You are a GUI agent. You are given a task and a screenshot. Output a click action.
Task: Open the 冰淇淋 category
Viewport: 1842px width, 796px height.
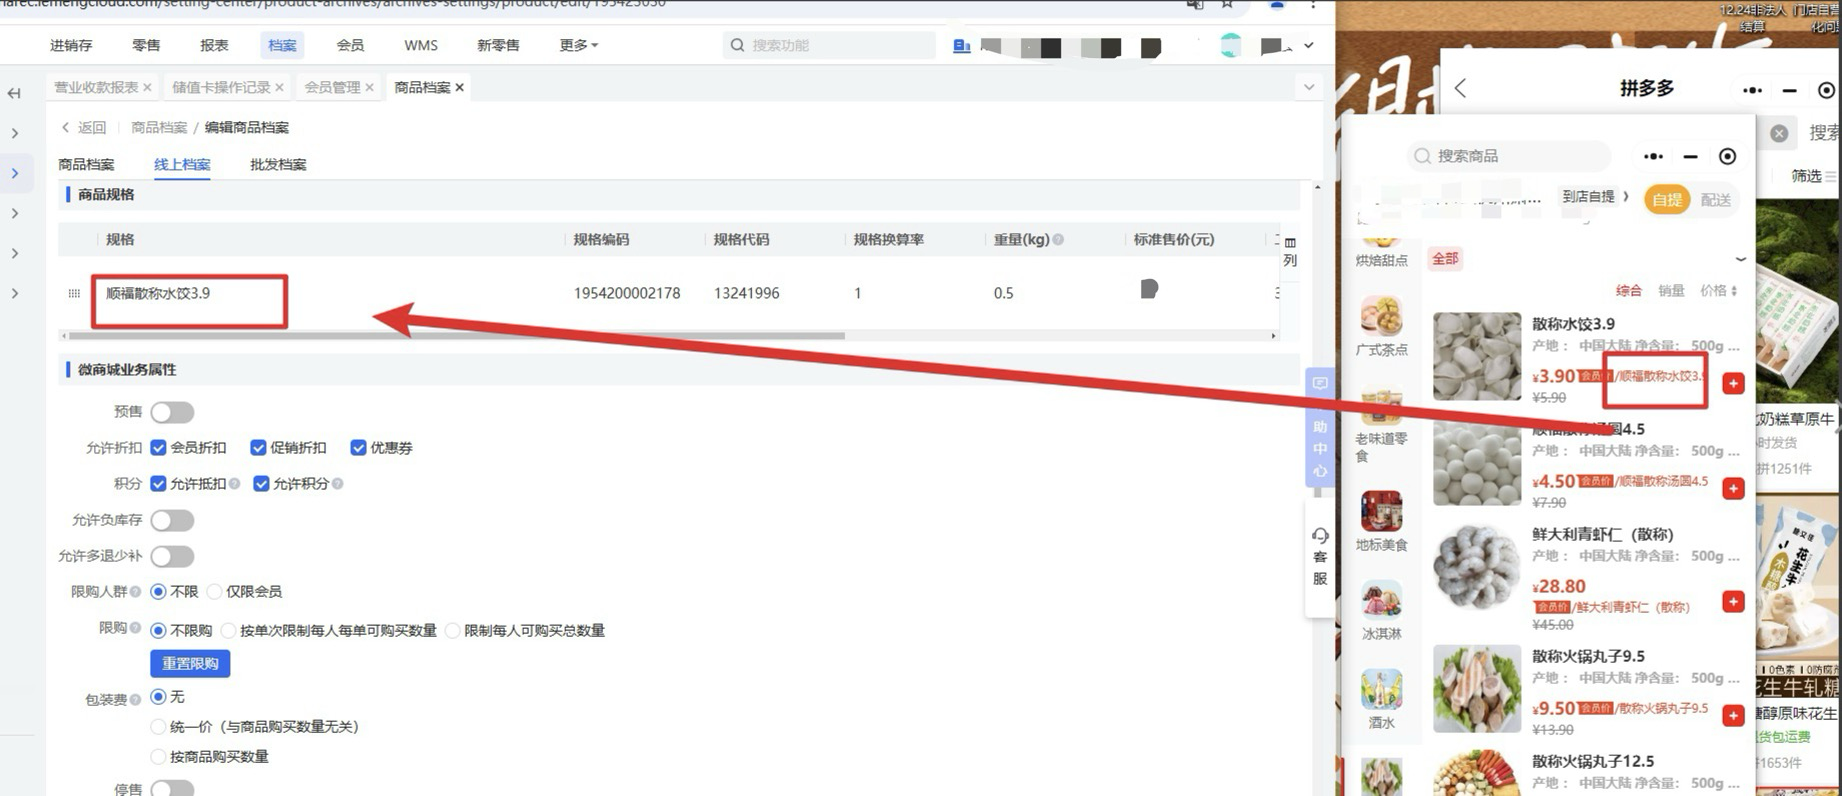[1381, 611]
